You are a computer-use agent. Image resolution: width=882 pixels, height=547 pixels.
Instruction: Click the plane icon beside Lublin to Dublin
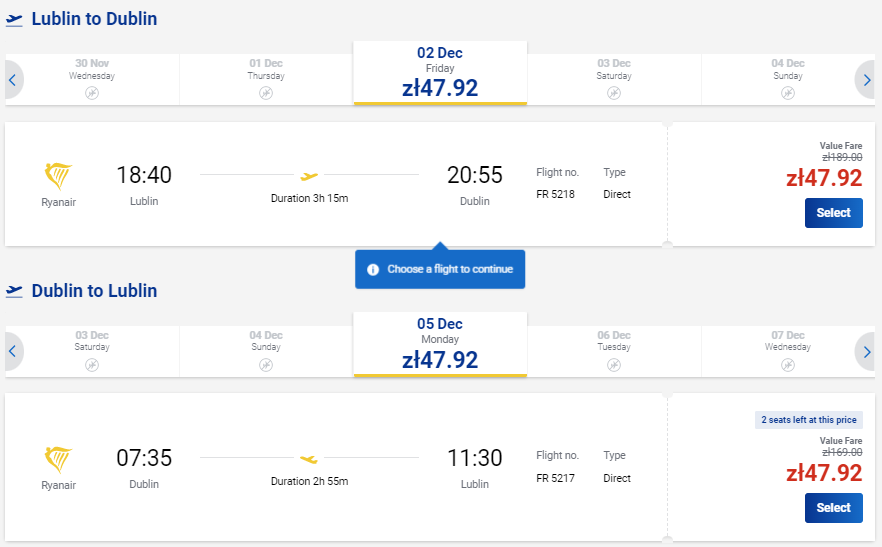point(14,20)
